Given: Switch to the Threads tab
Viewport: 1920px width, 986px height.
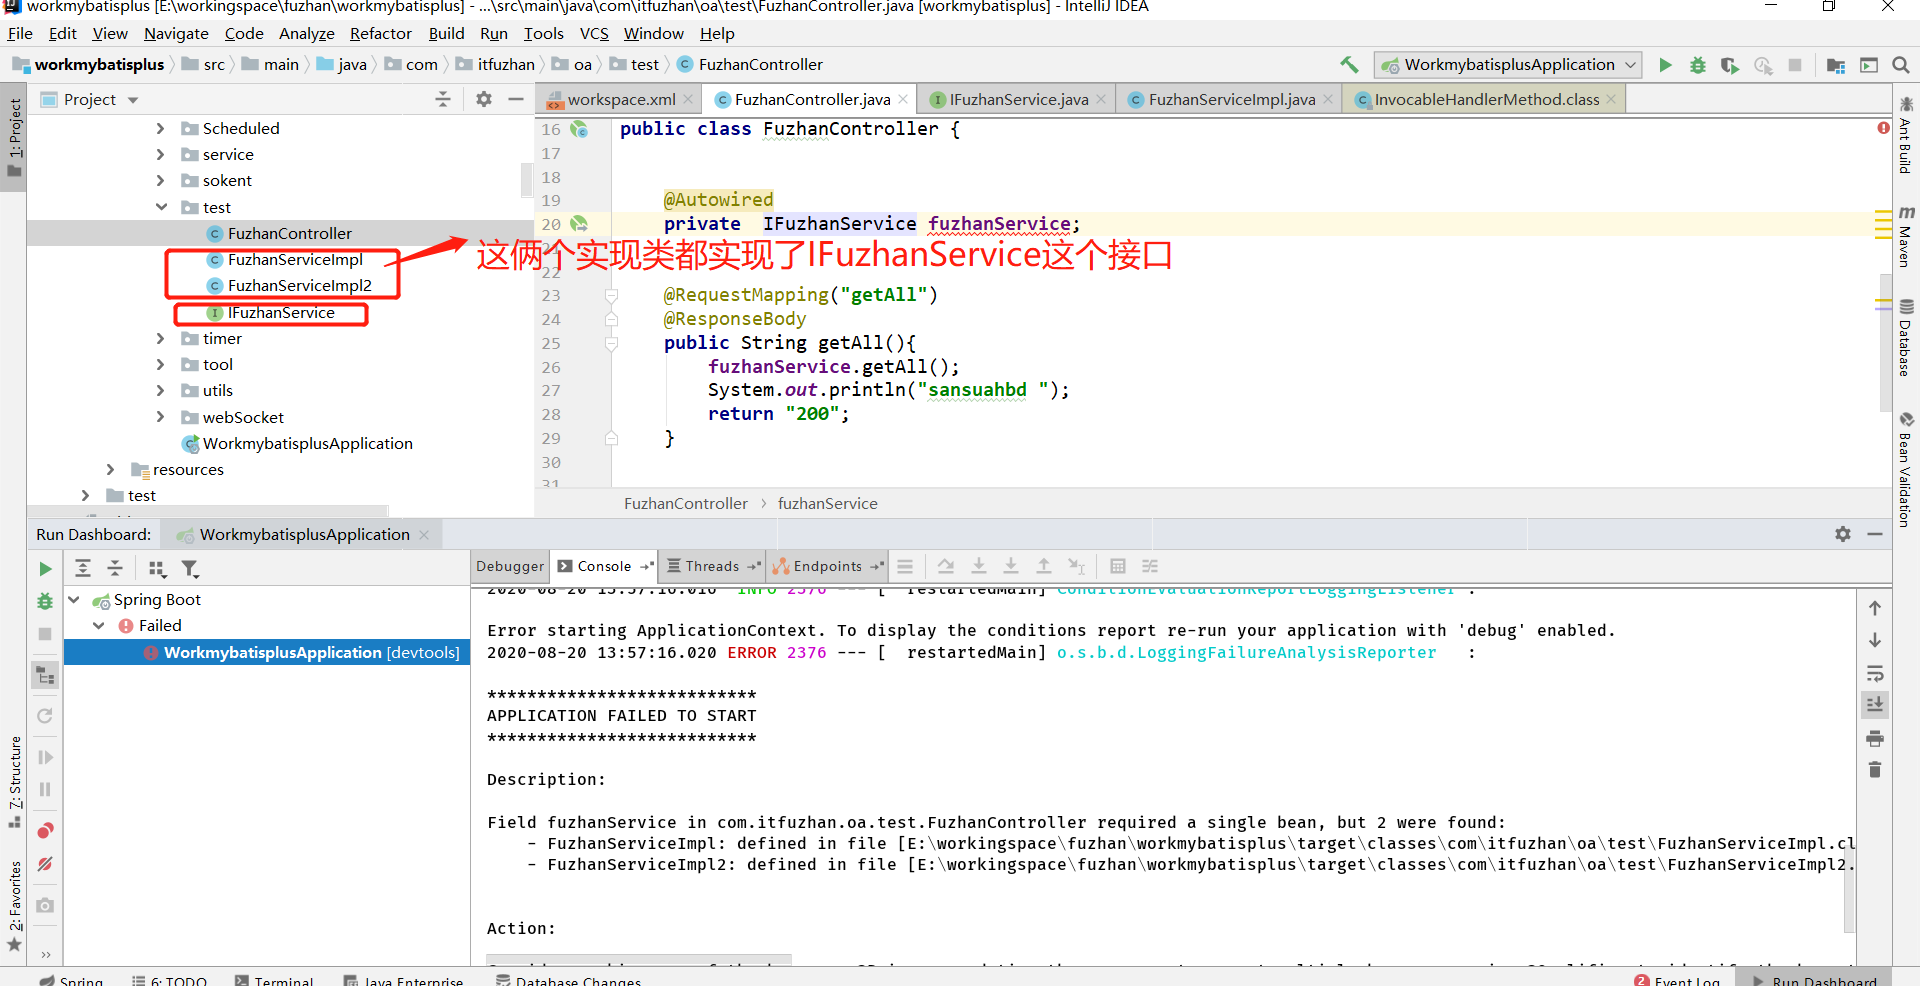Looking at the screenshot, I should click(712, 566).
